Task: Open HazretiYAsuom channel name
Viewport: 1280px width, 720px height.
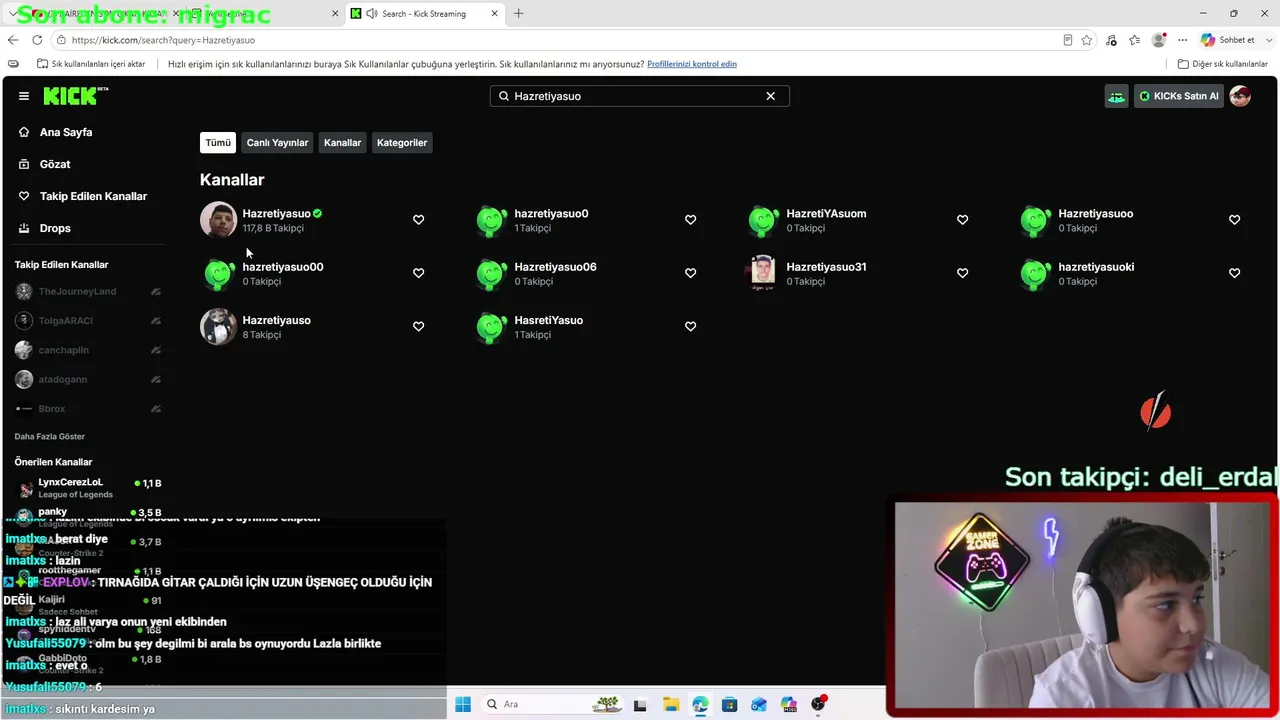Action: (x=826, y=214)
